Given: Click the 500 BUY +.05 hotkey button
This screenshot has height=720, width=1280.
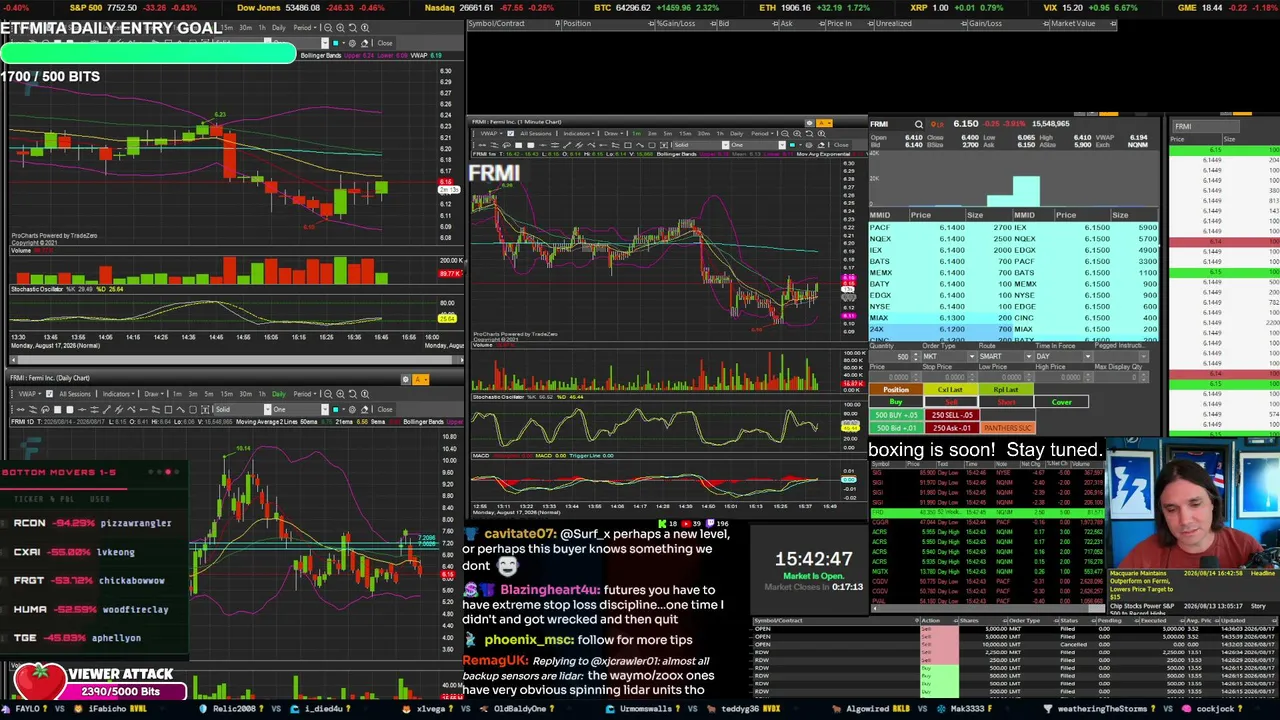Looking at the screenshot, I should [896, 415].
